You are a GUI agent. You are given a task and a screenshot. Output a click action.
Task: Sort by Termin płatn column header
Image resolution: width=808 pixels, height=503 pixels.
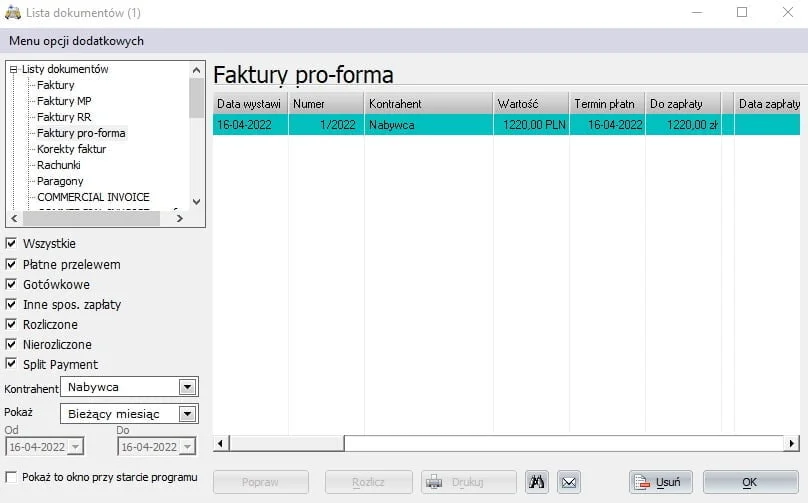pyautogui.click(x=608, y=104)
